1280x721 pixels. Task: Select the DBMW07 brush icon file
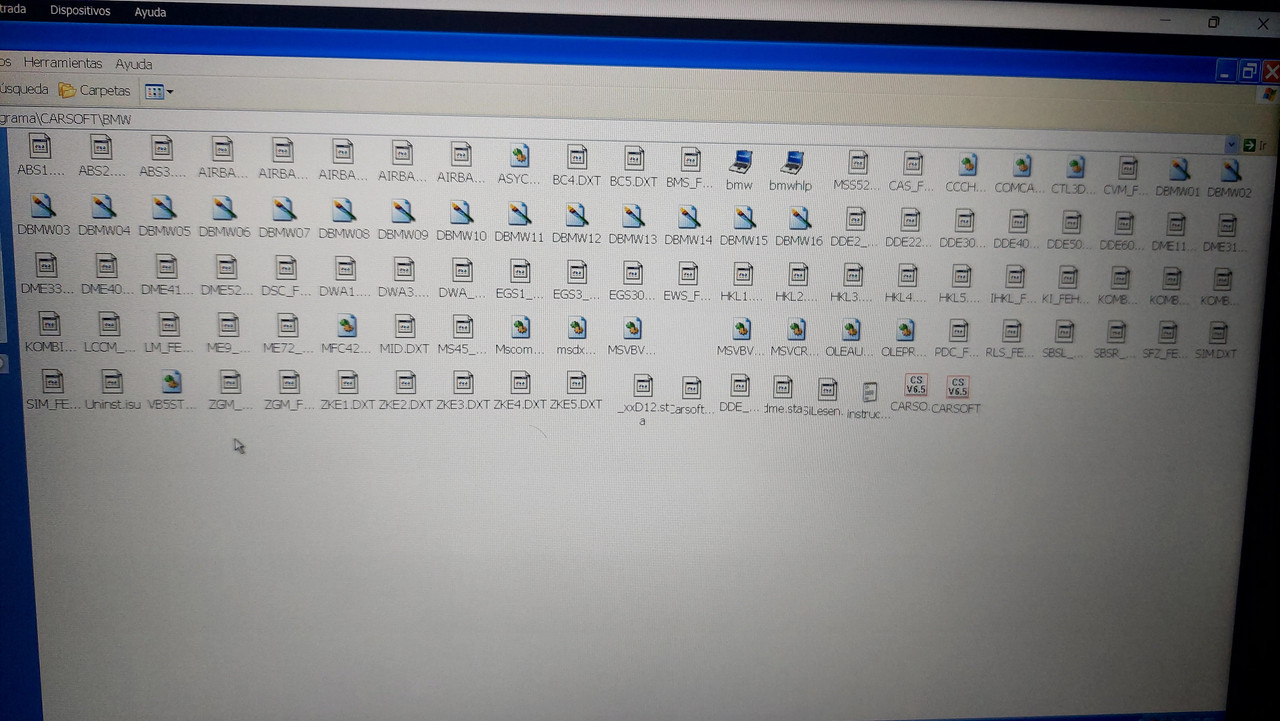pyautogui.click(x=284, y=209)
